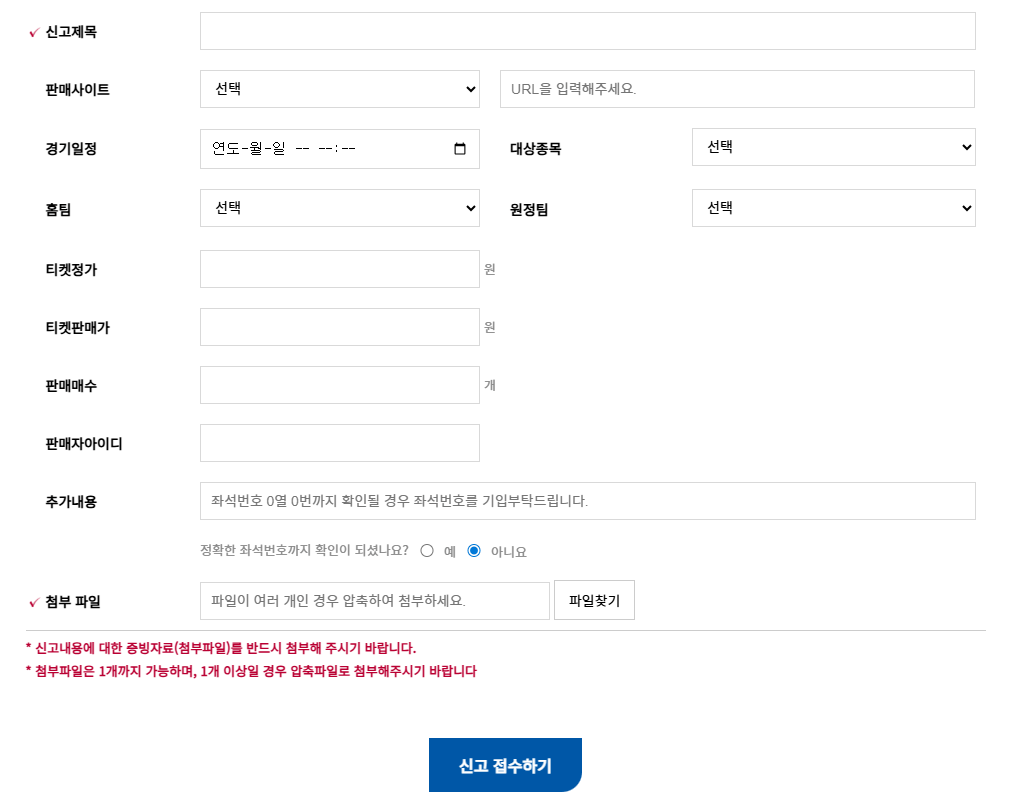This screenshot has width=1018, height=810.
Task: Open the 홈팀 selection dropdown
Action: pyautogui.click(x=340, y=208)
